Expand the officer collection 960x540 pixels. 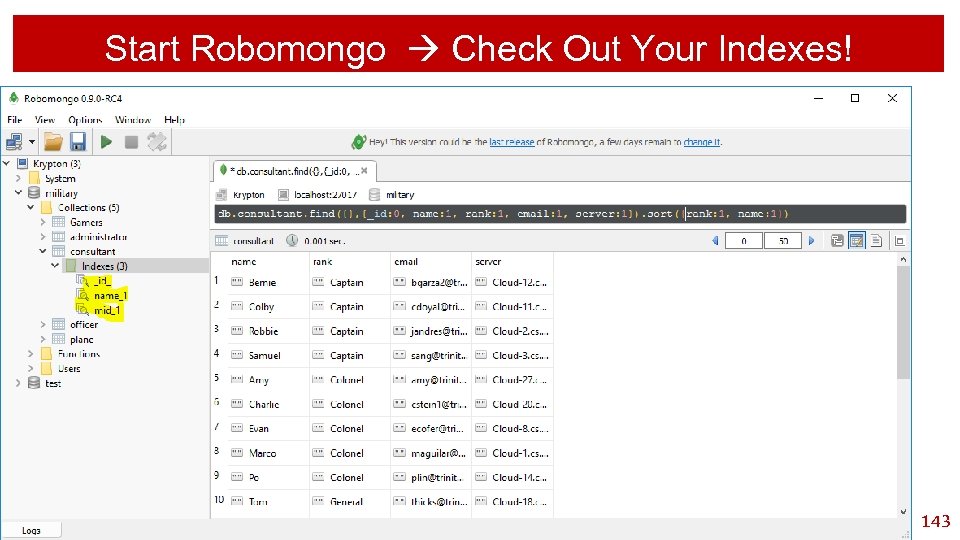pos(43,324)
